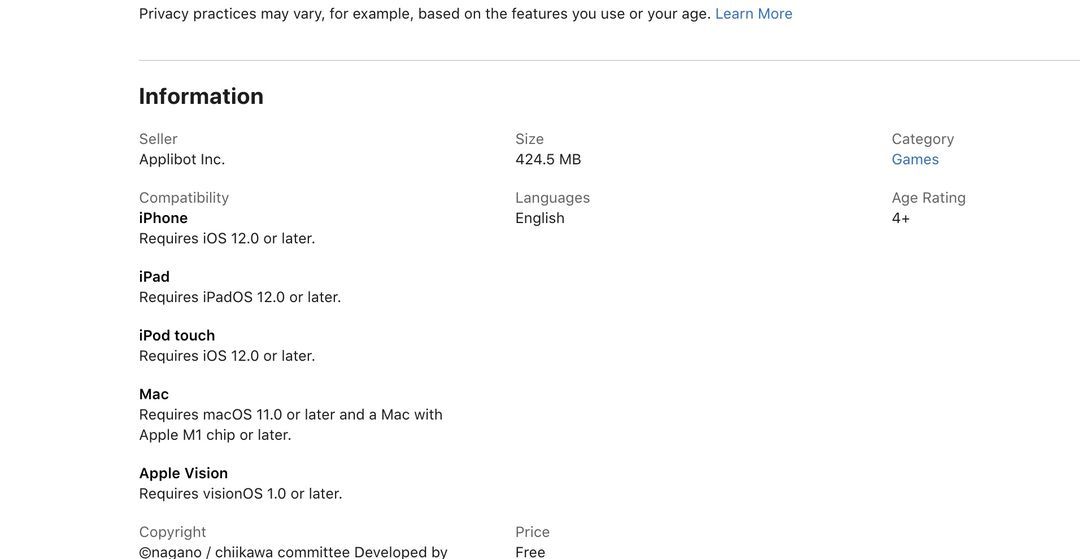Click the Compatibility label

[x=184, y=198]
